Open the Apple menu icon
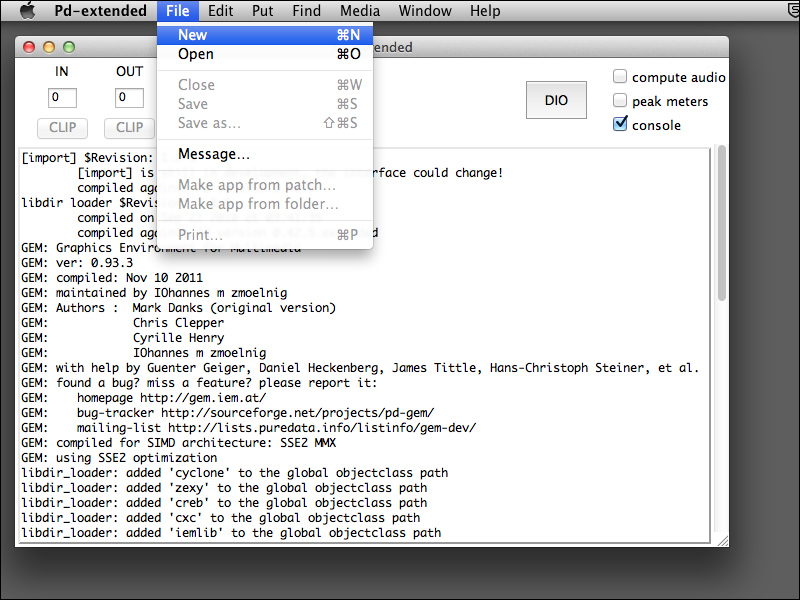Screen dimensions: 800x600 click(28, 11)
